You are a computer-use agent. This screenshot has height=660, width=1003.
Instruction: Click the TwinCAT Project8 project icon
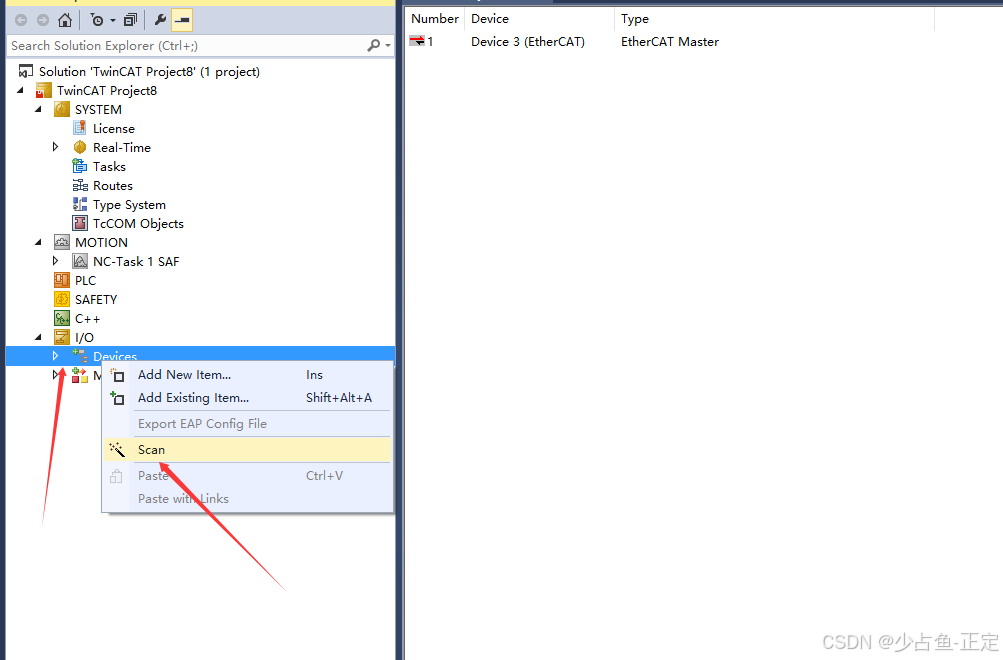[43, 91]
